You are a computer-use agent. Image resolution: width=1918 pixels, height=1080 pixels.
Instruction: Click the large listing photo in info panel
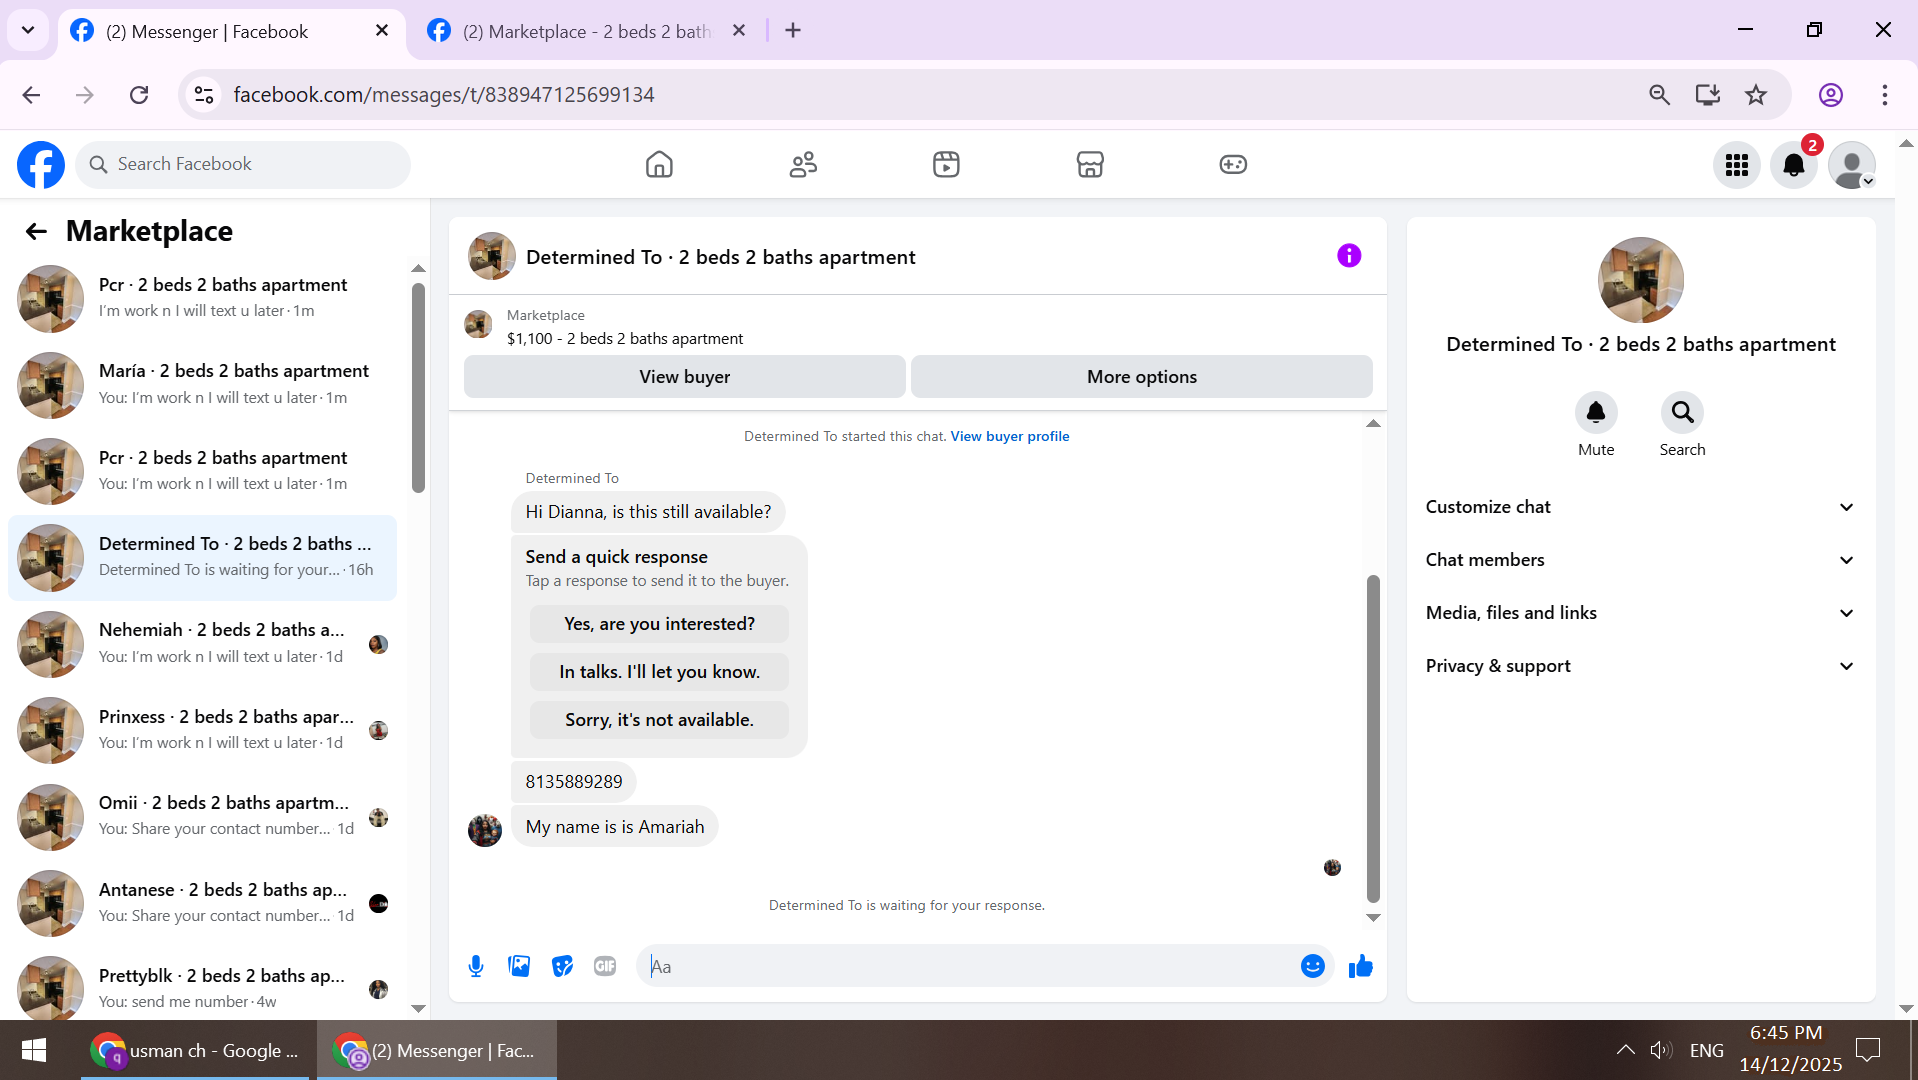click(1640, 280)
